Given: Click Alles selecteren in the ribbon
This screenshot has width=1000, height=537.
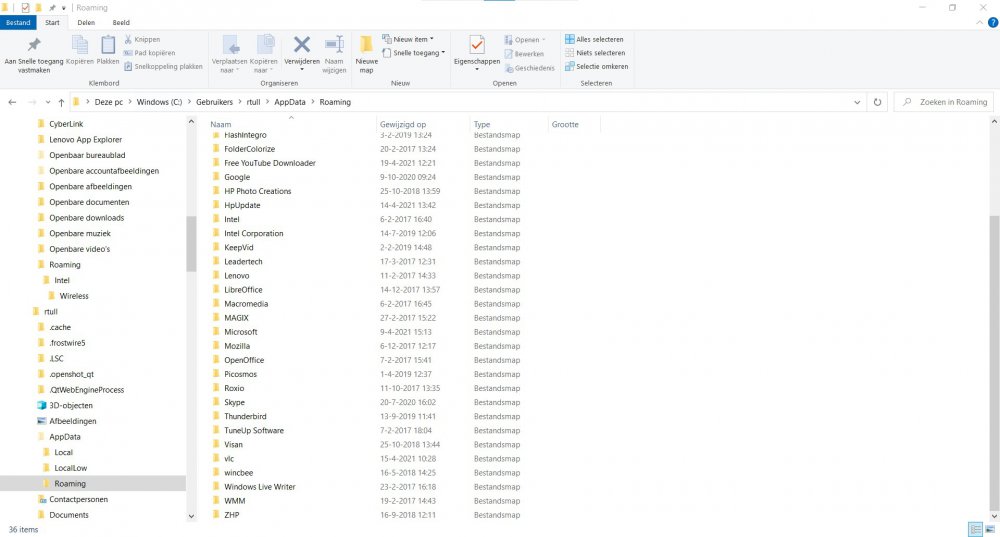Looking at the screenshot, I should (596, 40).
